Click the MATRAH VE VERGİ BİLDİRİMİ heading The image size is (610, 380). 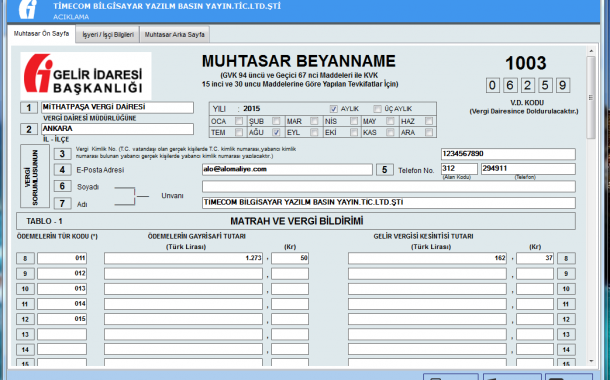[x=297, y=221]
